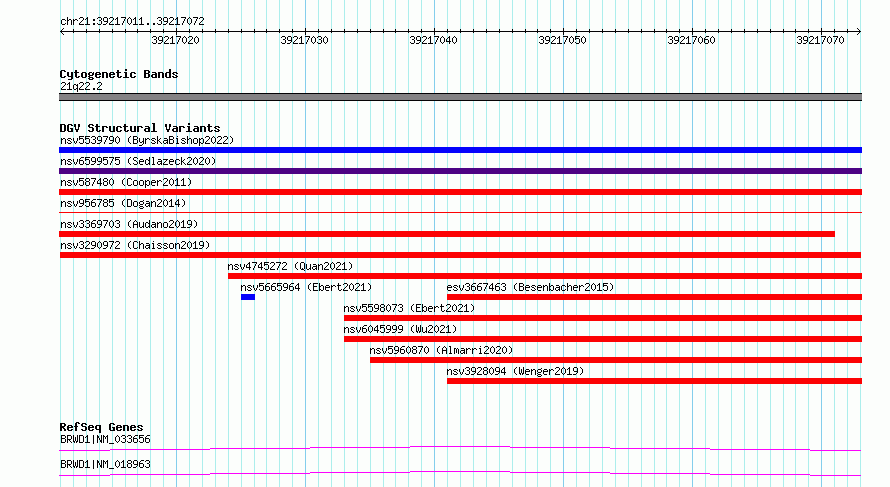The height and width of the screenshot is (487, 890).
Task: Click ruler position 39217020
Action: coord(175,40)
